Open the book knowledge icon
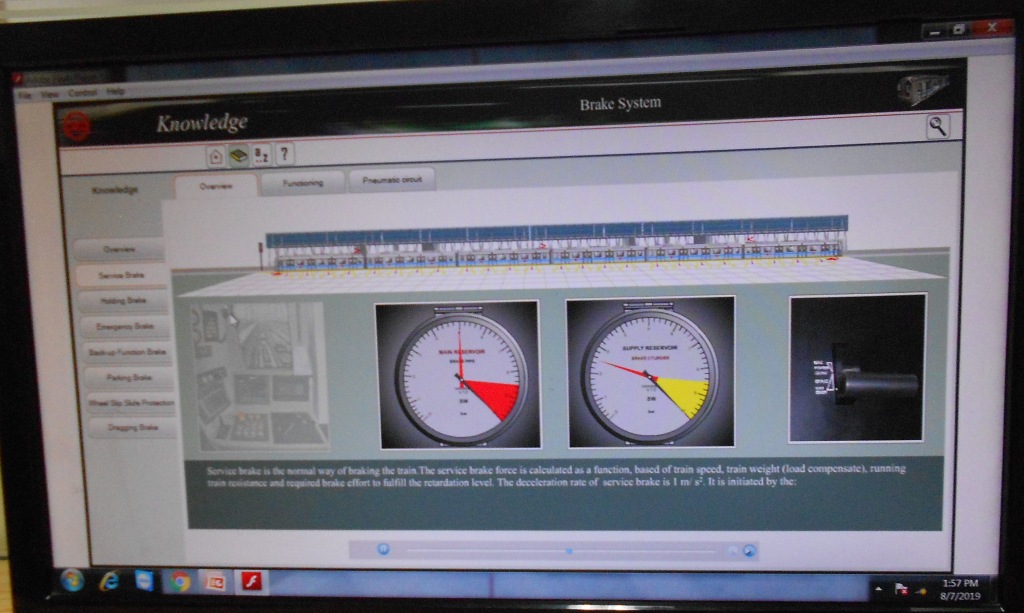The image size is (1024, 613). (238, 155)
